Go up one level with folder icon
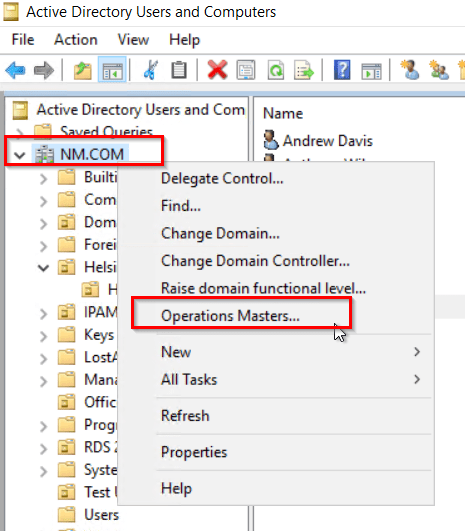The height and width of the screenshot is (531, 465). (83, 70)
